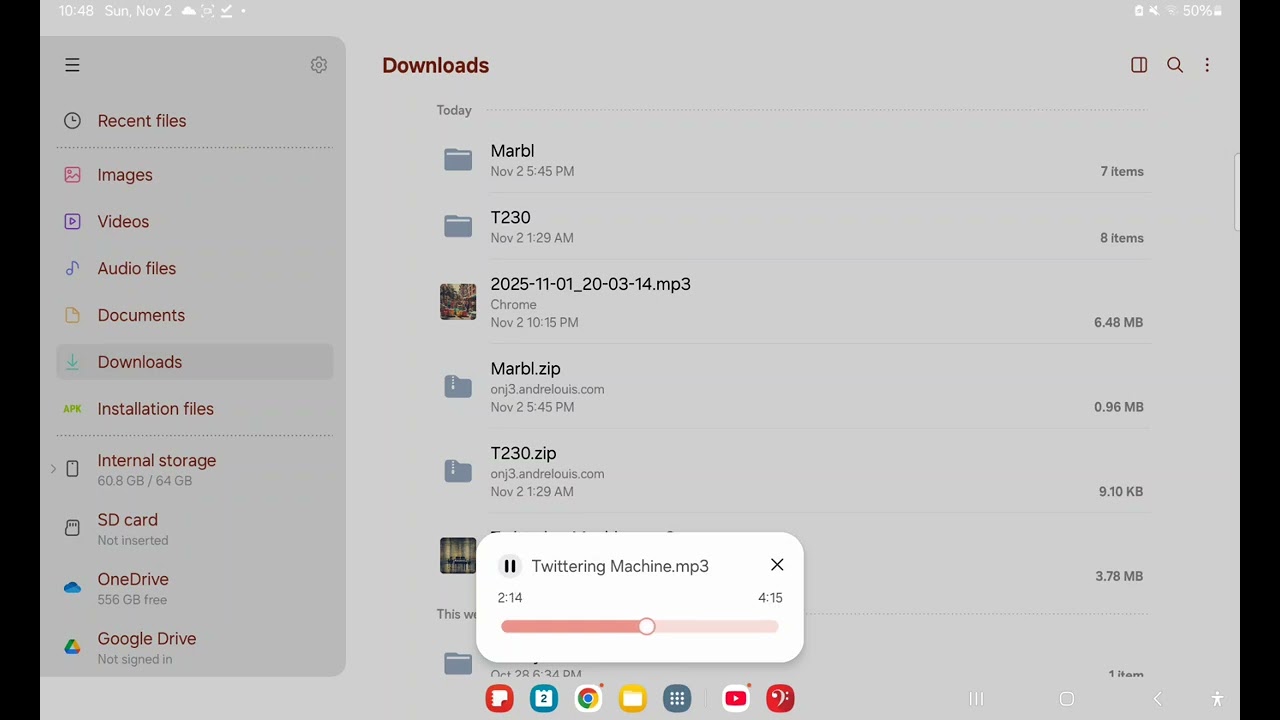Open the T230 folder icon
The height and width of the screenshot is (720, 1280).
coord(458,227)
